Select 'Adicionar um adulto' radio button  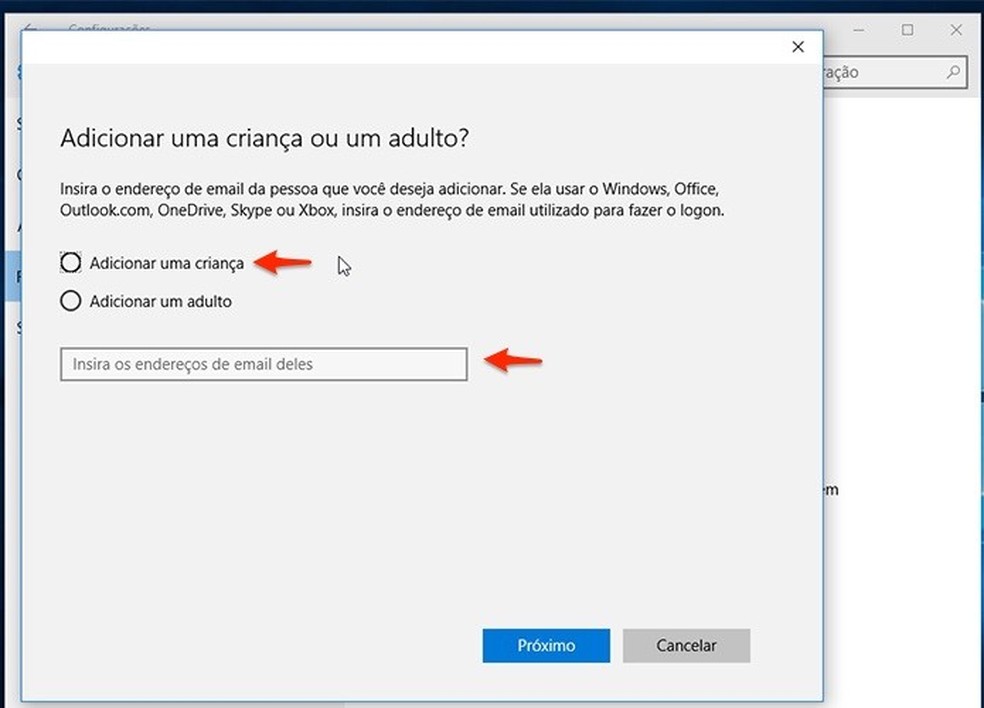[70, 300]
